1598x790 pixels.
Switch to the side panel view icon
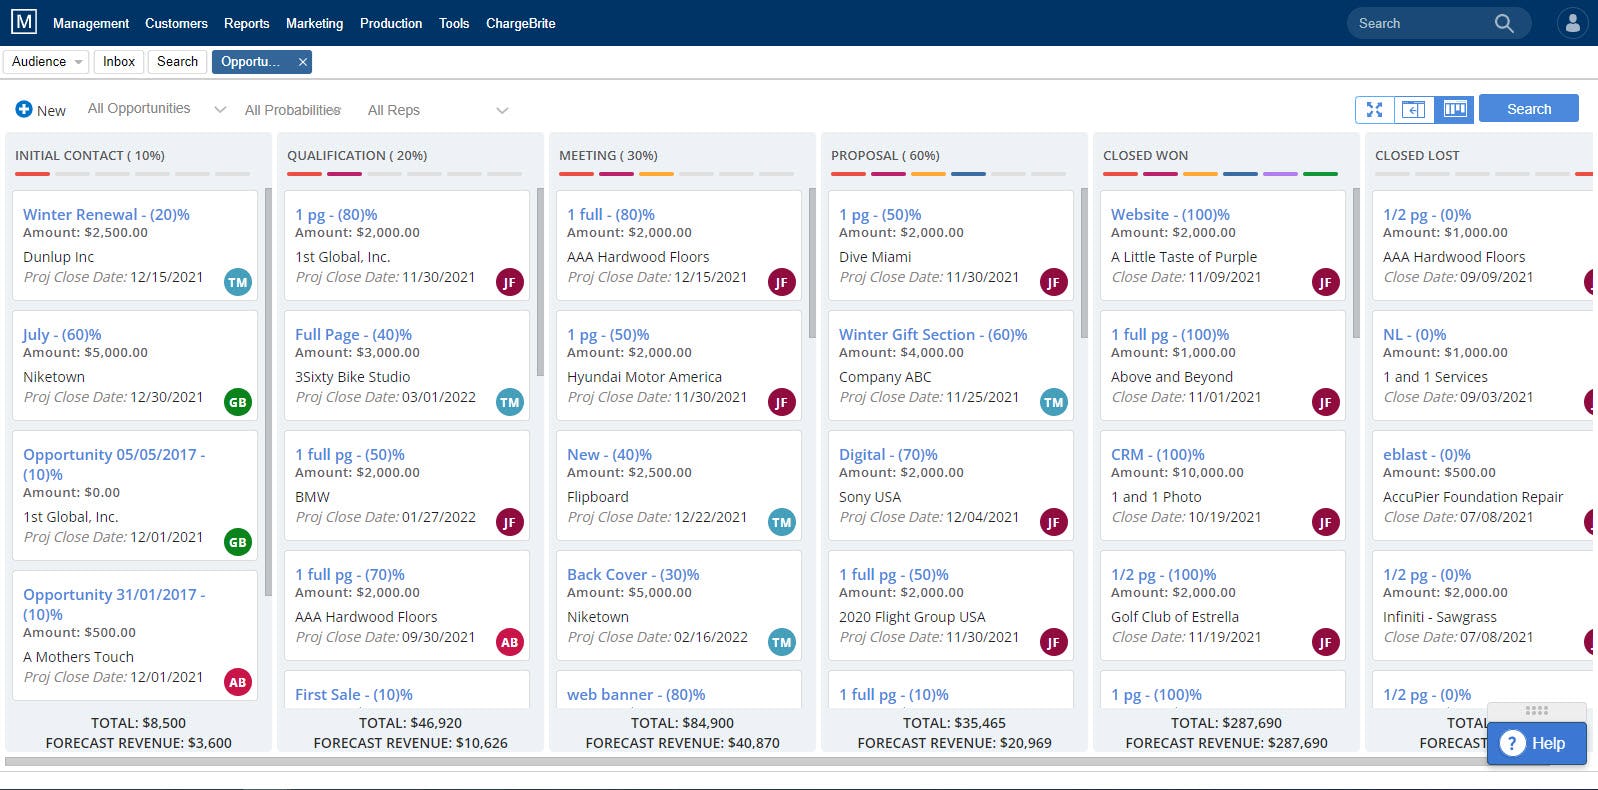[1413, 109]
